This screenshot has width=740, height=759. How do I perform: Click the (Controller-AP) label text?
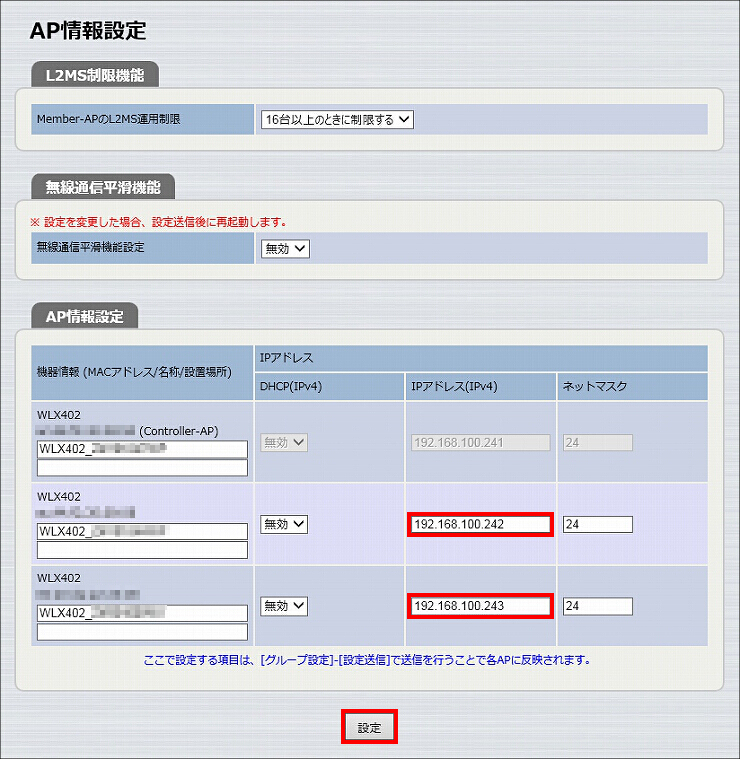pyautogui.click(x=179, y=431)
